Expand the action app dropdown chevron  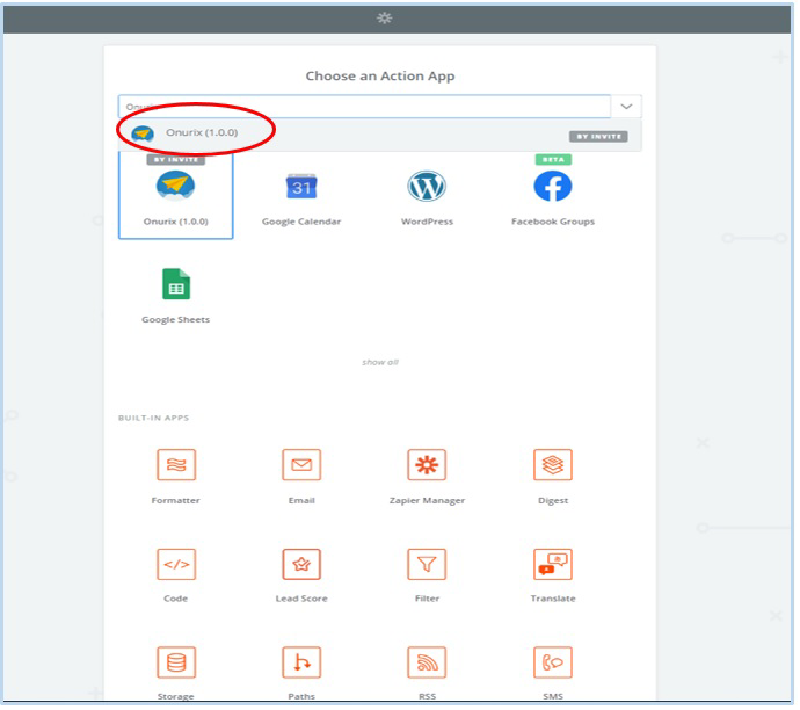coord(626,107)
